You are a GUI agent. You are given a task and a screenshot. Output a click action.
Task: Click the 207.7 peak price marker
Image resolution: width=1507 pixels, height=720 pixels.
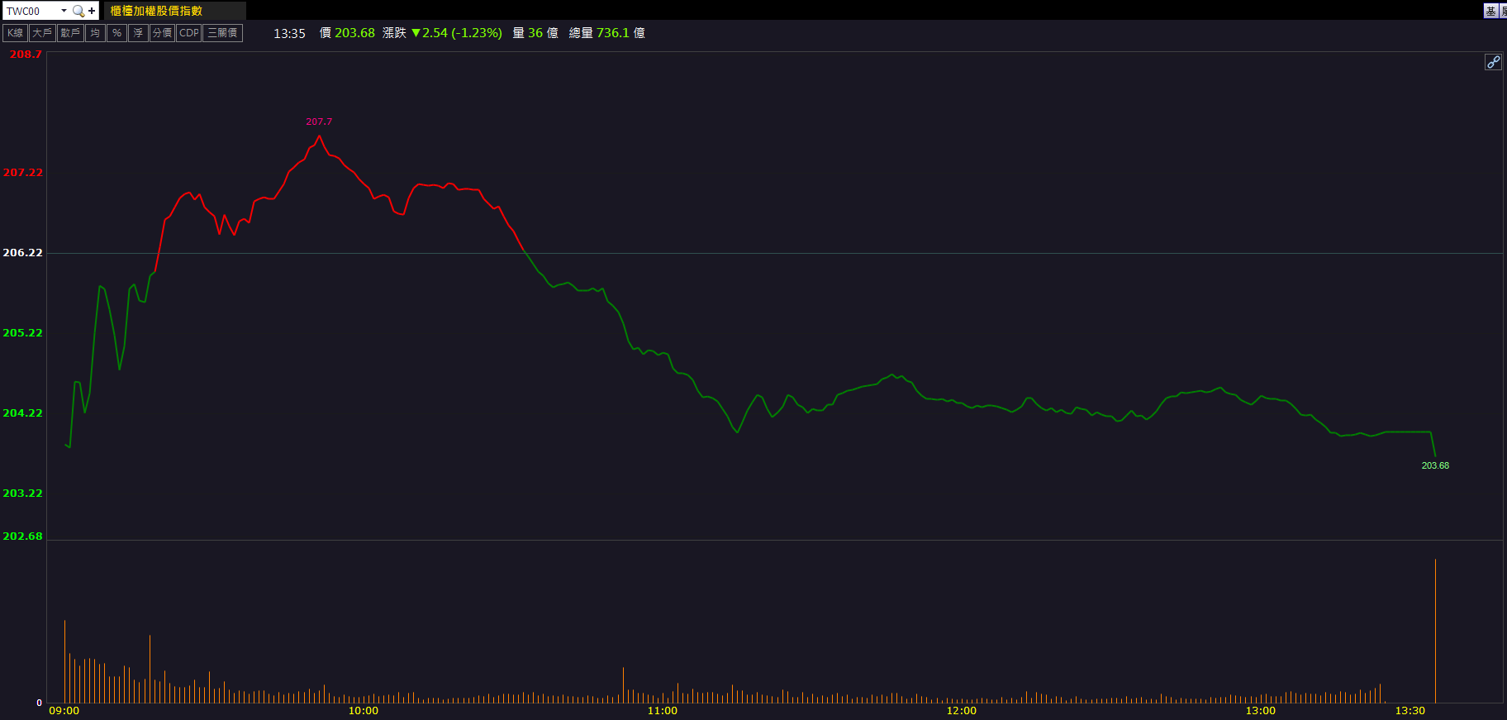pos(319,122)
